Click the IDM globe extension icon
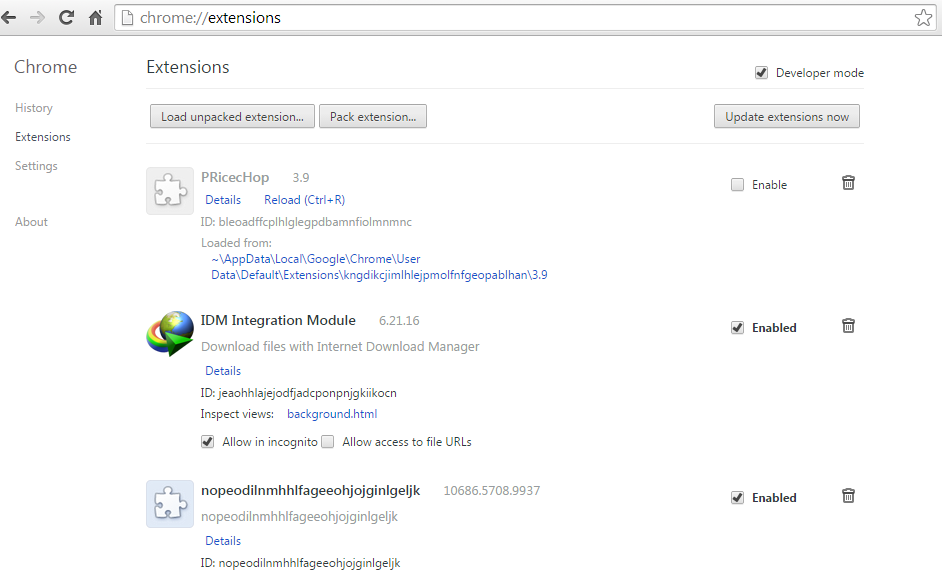The height and width of the screenshot is (571, 942). pos(170,334)
